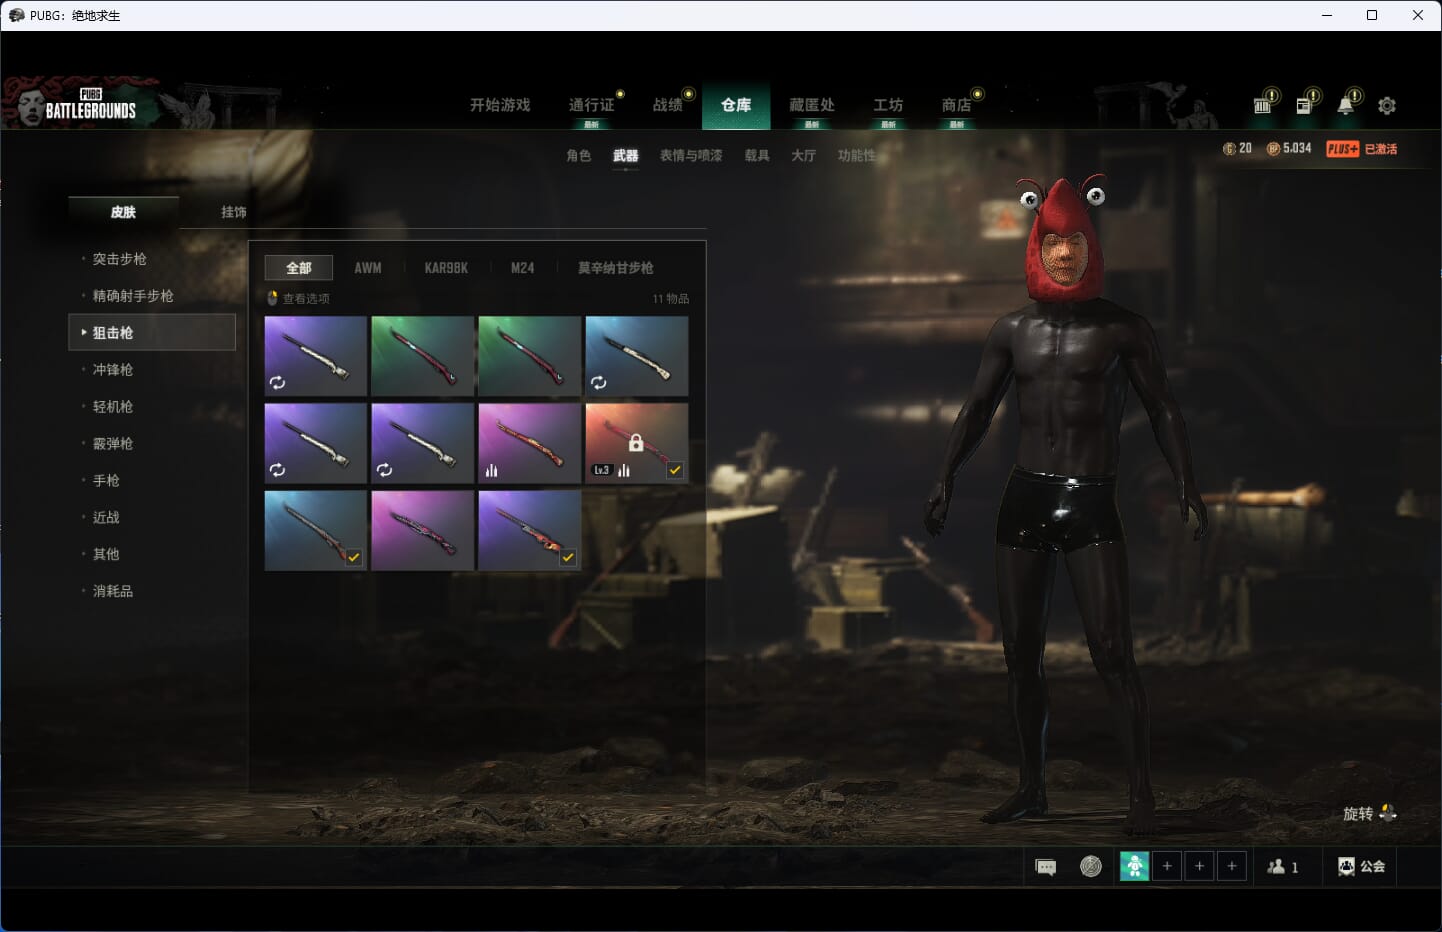Screen dimensions: 1442x932
Task: Open 开始游戏 in top navigation
Action: click(500, 105)
